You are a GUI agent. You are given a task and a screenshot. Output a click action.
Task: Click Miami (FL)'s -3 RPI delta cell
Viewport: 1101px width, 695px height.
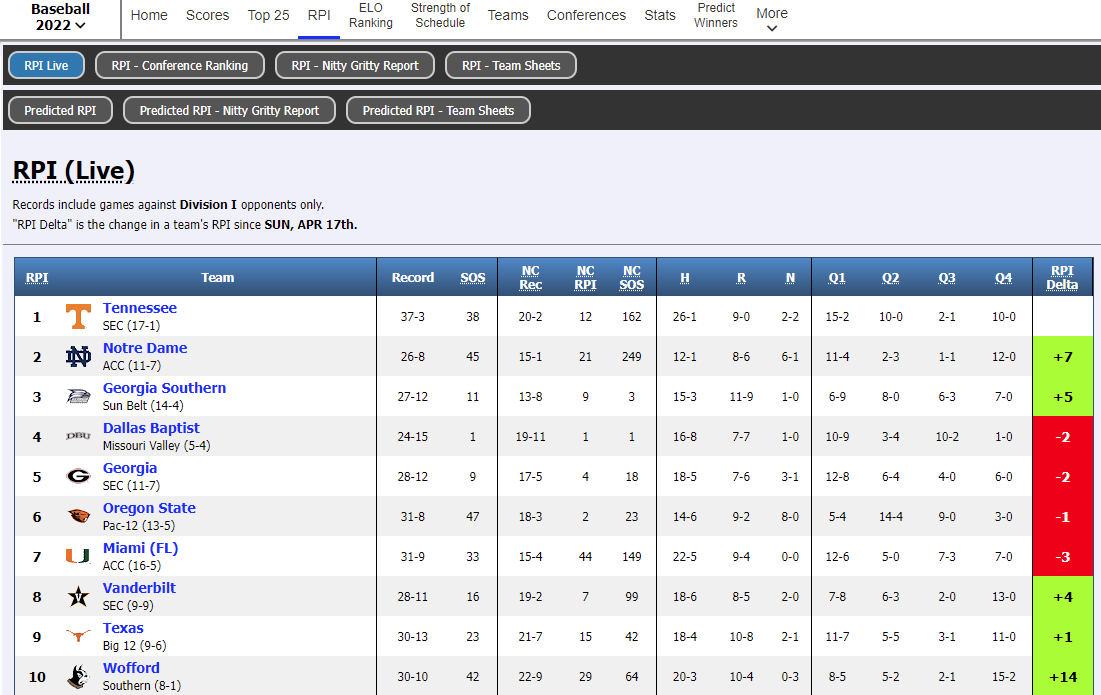click(x=1062, y=557)
